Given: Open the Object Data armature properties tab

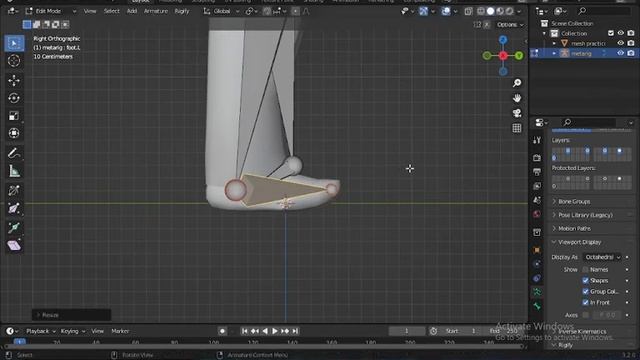Looking at the screenshot, I should (537, 292).
